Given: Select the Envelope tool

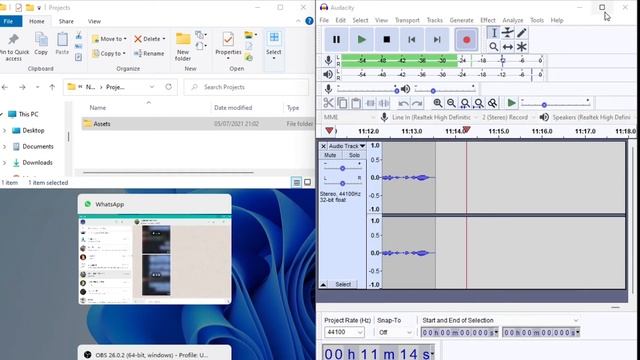Looking at the screenshot, I should click(x=507, y=33).
